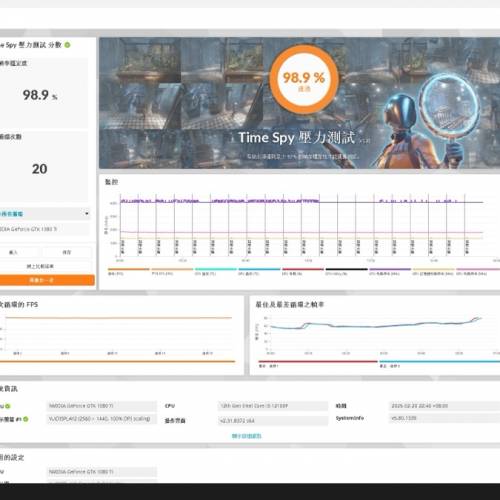The image size is (500, 500).
Task: Click the best and worst loop chart title
Action: coord(289,304)
